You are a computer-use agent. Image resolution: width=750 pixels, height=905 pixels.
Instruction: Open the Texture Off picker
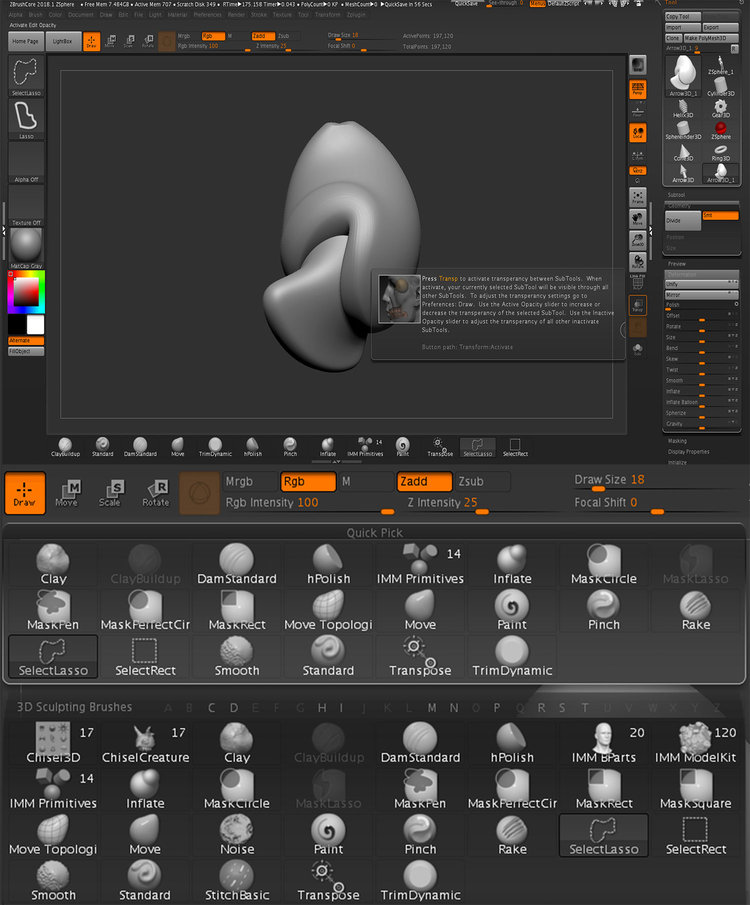(26, 206)
